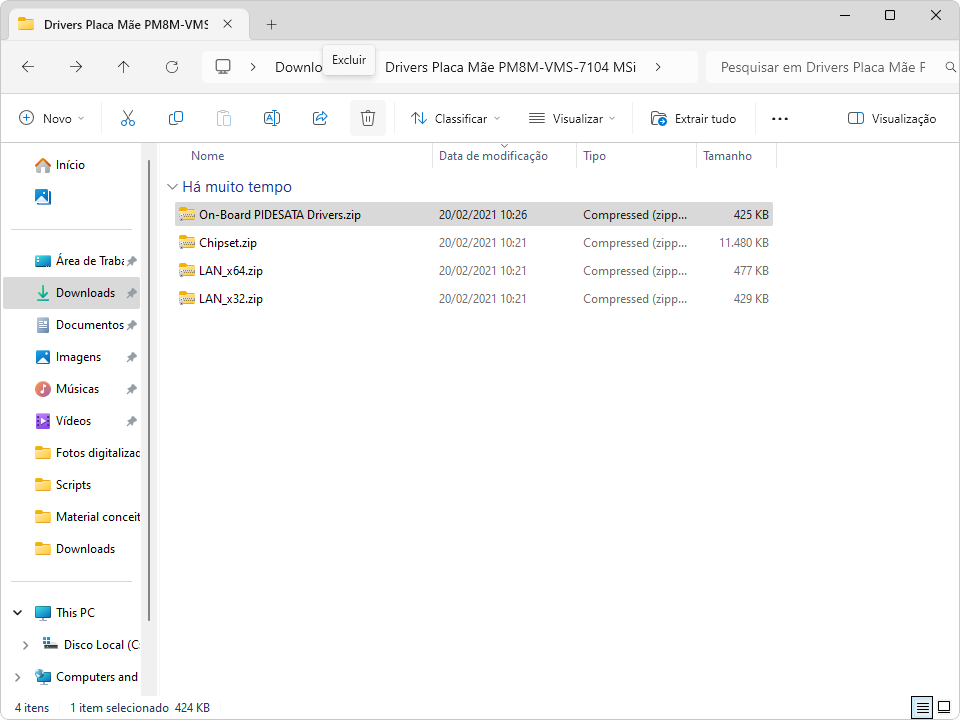Open pinned Downloads in sidebar
This screenshot has width=960, height=720.
[x=72, y=293]
